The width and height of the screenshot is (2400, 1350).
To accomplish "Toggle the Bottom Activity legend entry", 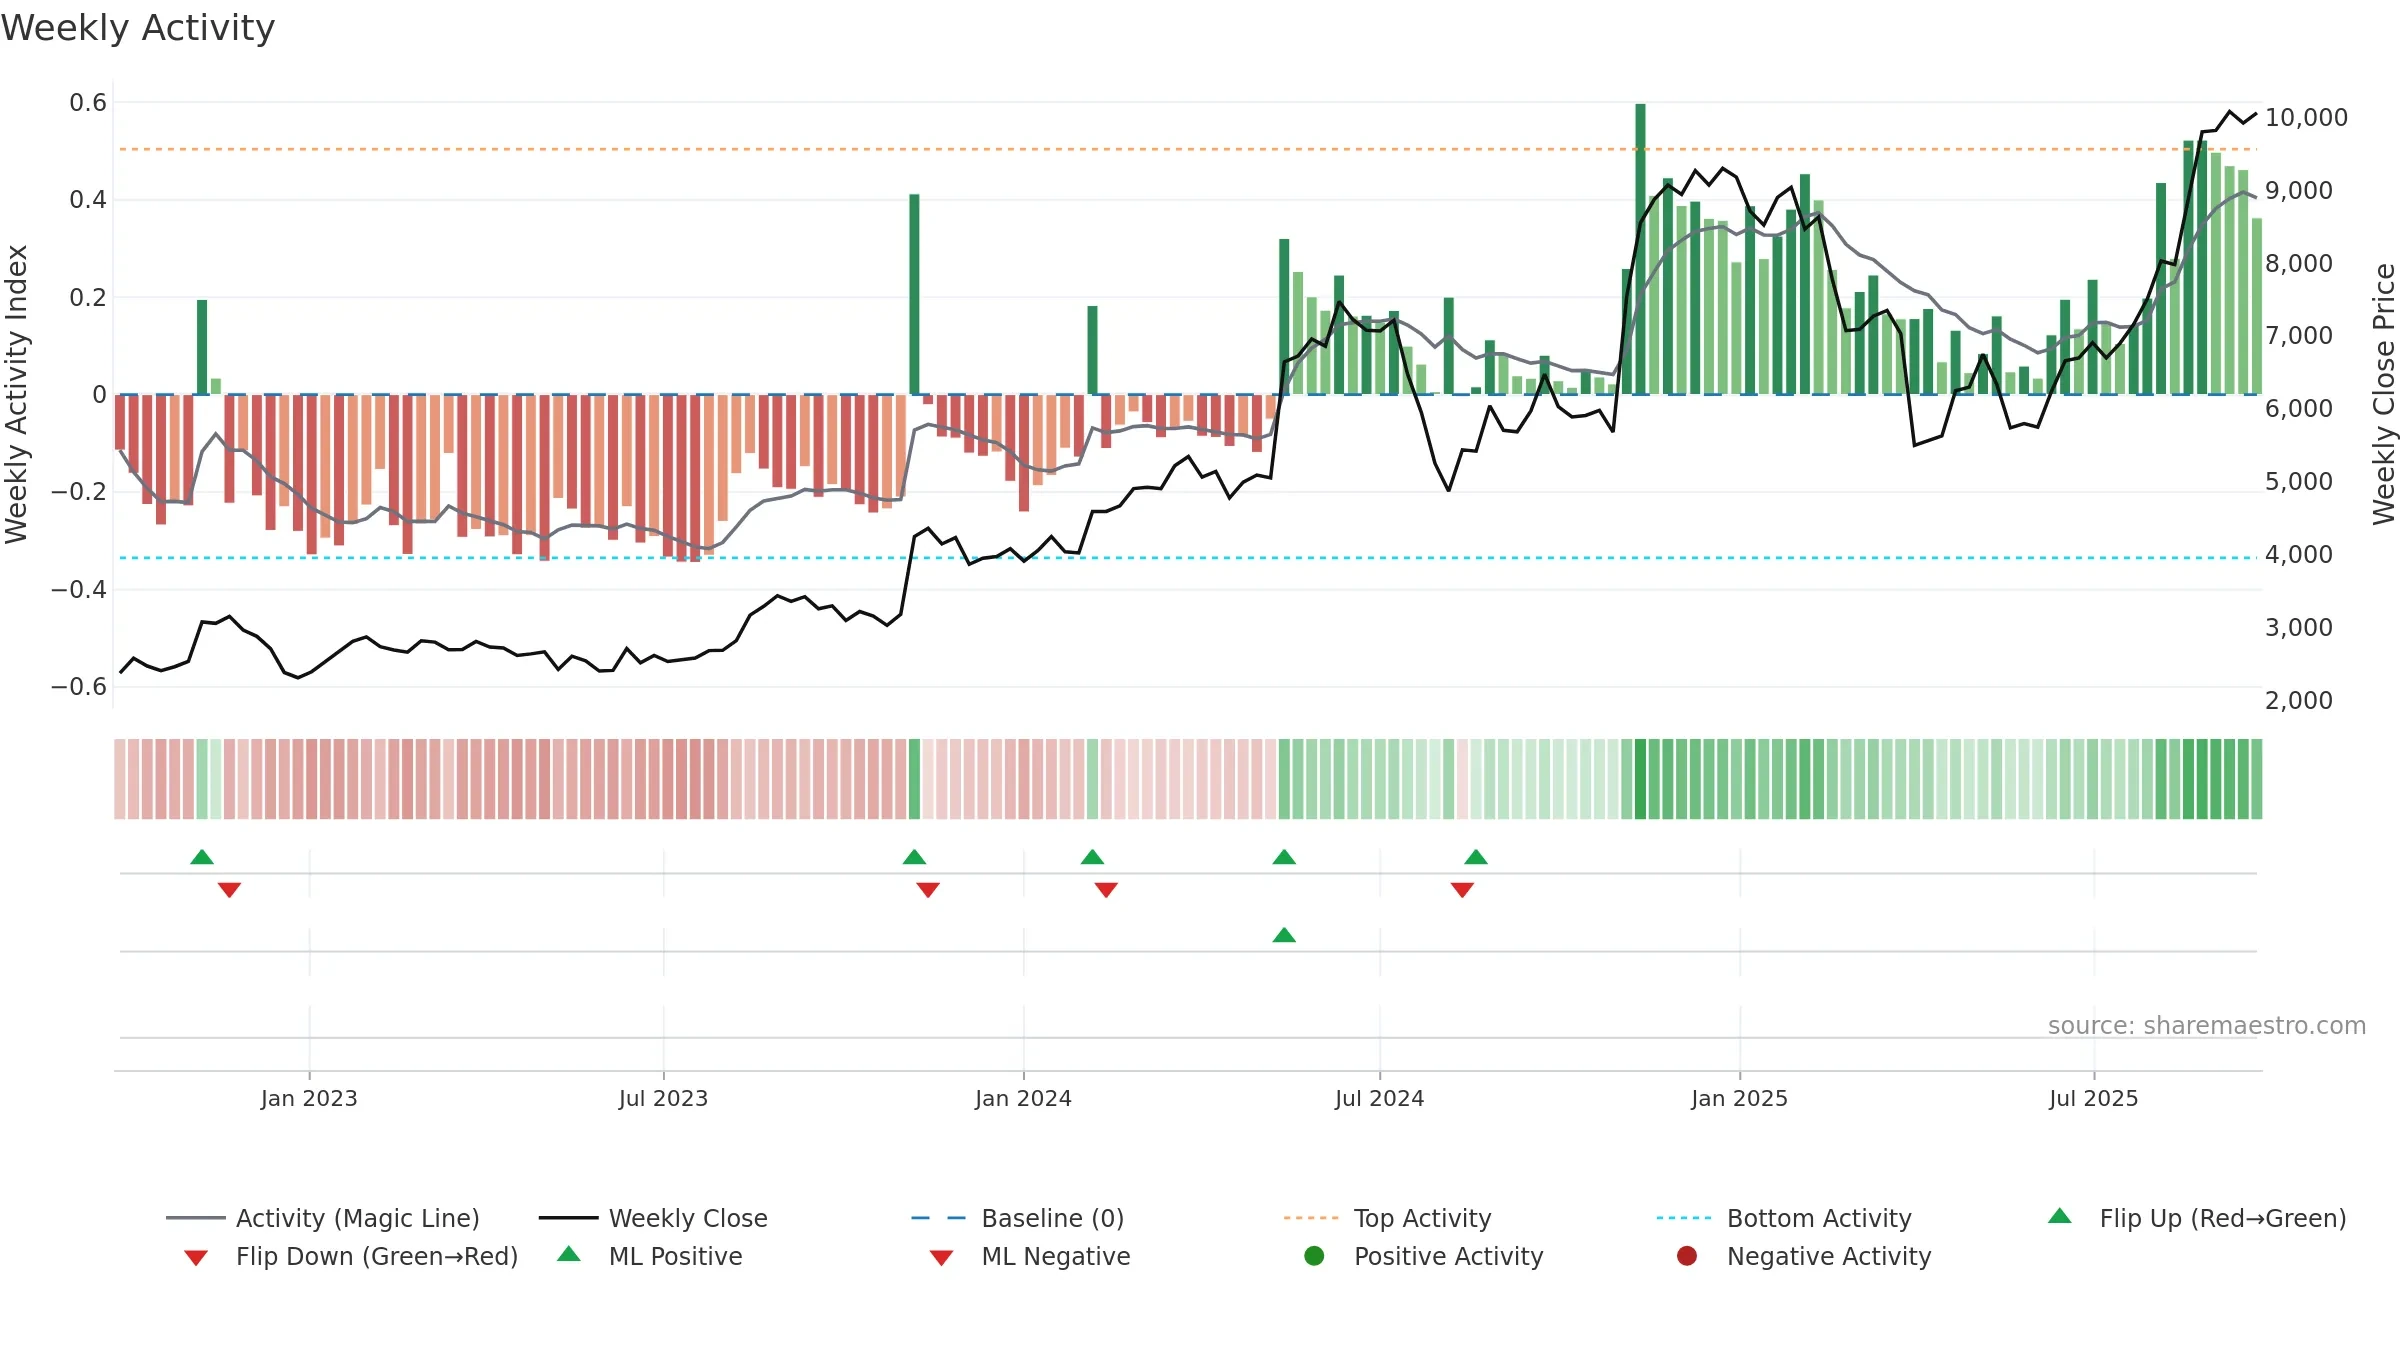I will point(1784,1218).
